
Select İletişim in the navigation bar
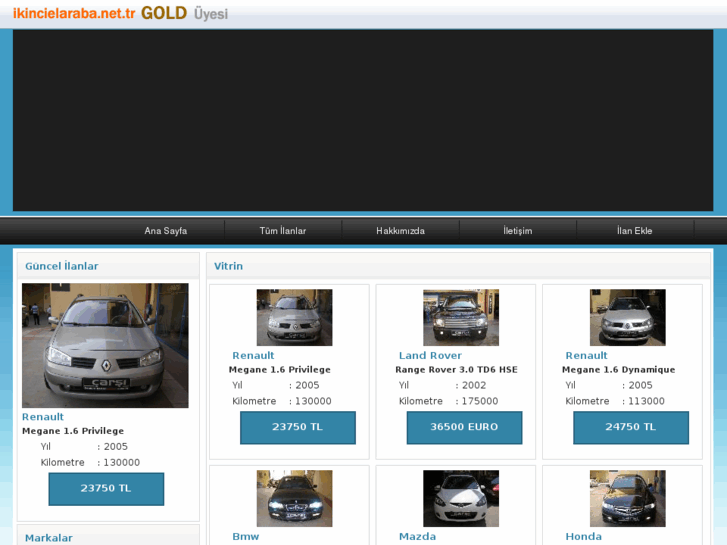click(x=517, y=231)
